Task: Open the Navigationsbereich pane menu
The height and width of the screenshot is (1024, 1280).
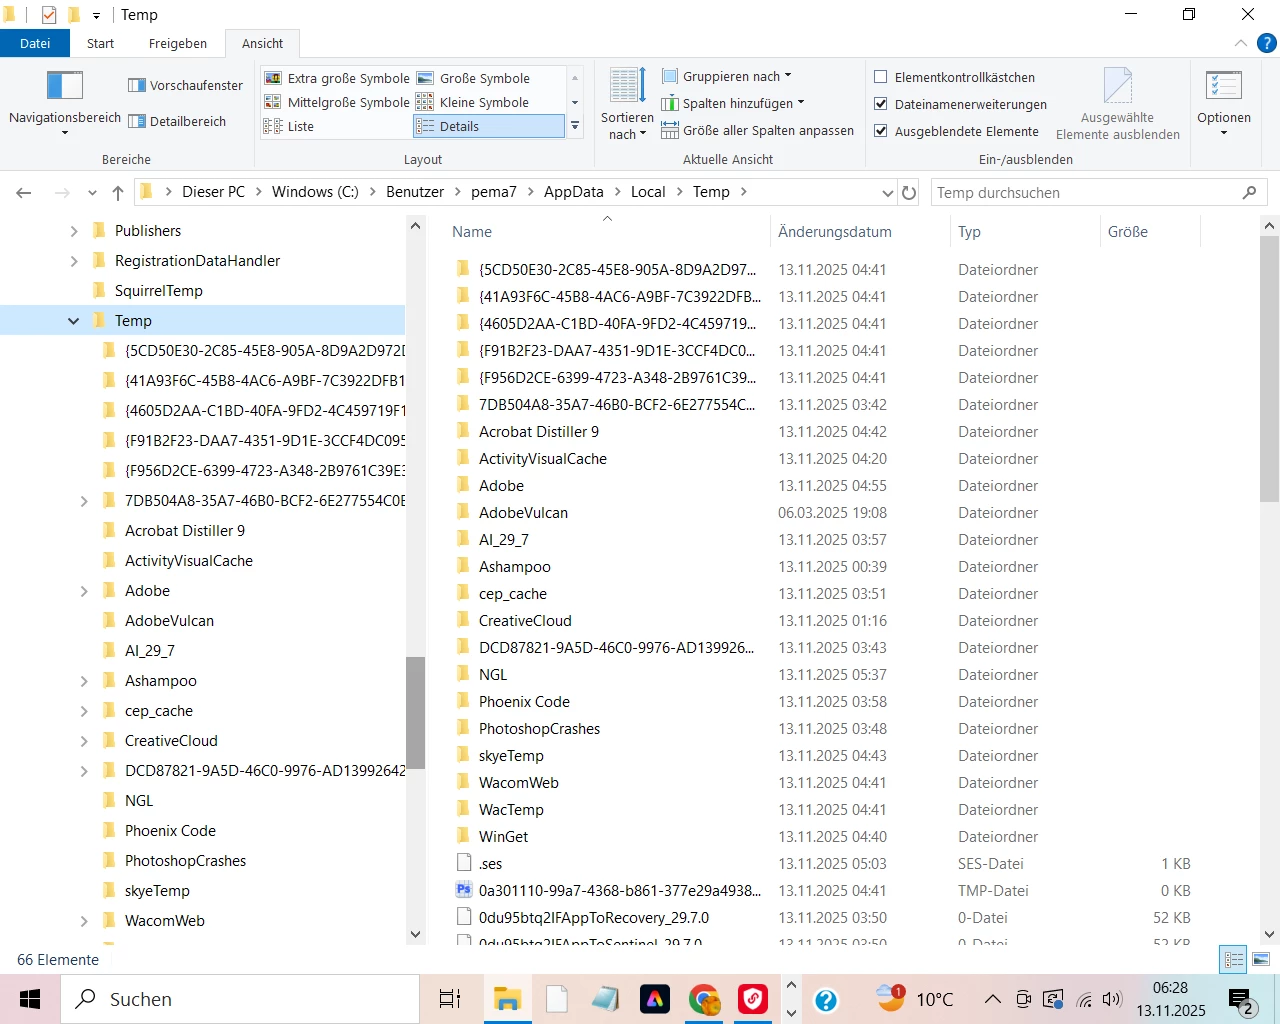Action: (x=65, y=101)
